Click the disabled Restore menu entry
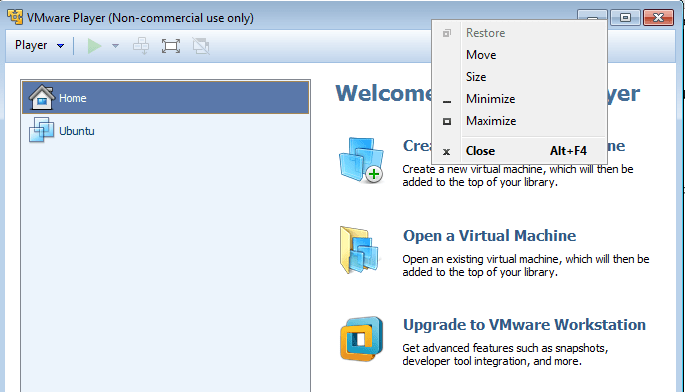The height and width of the screenshot is (392, 685). 519,33
